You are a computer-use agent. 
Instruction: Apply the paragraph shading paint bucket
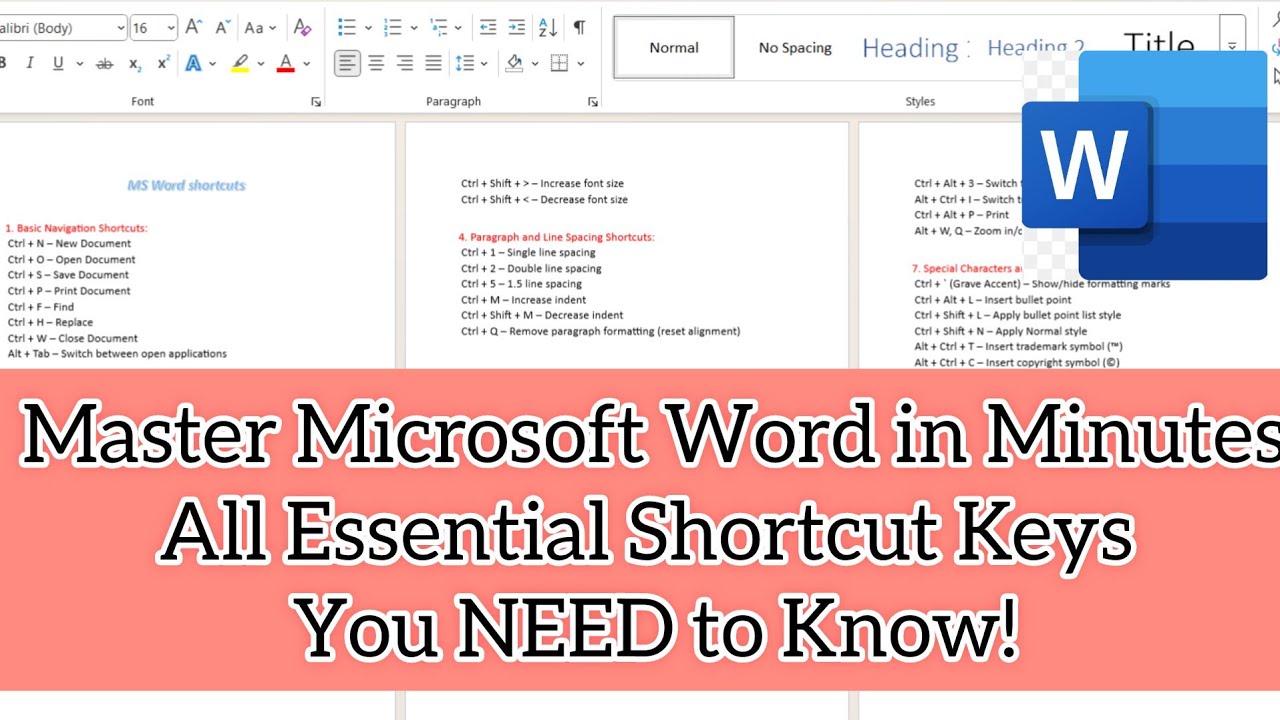(514, 63)
